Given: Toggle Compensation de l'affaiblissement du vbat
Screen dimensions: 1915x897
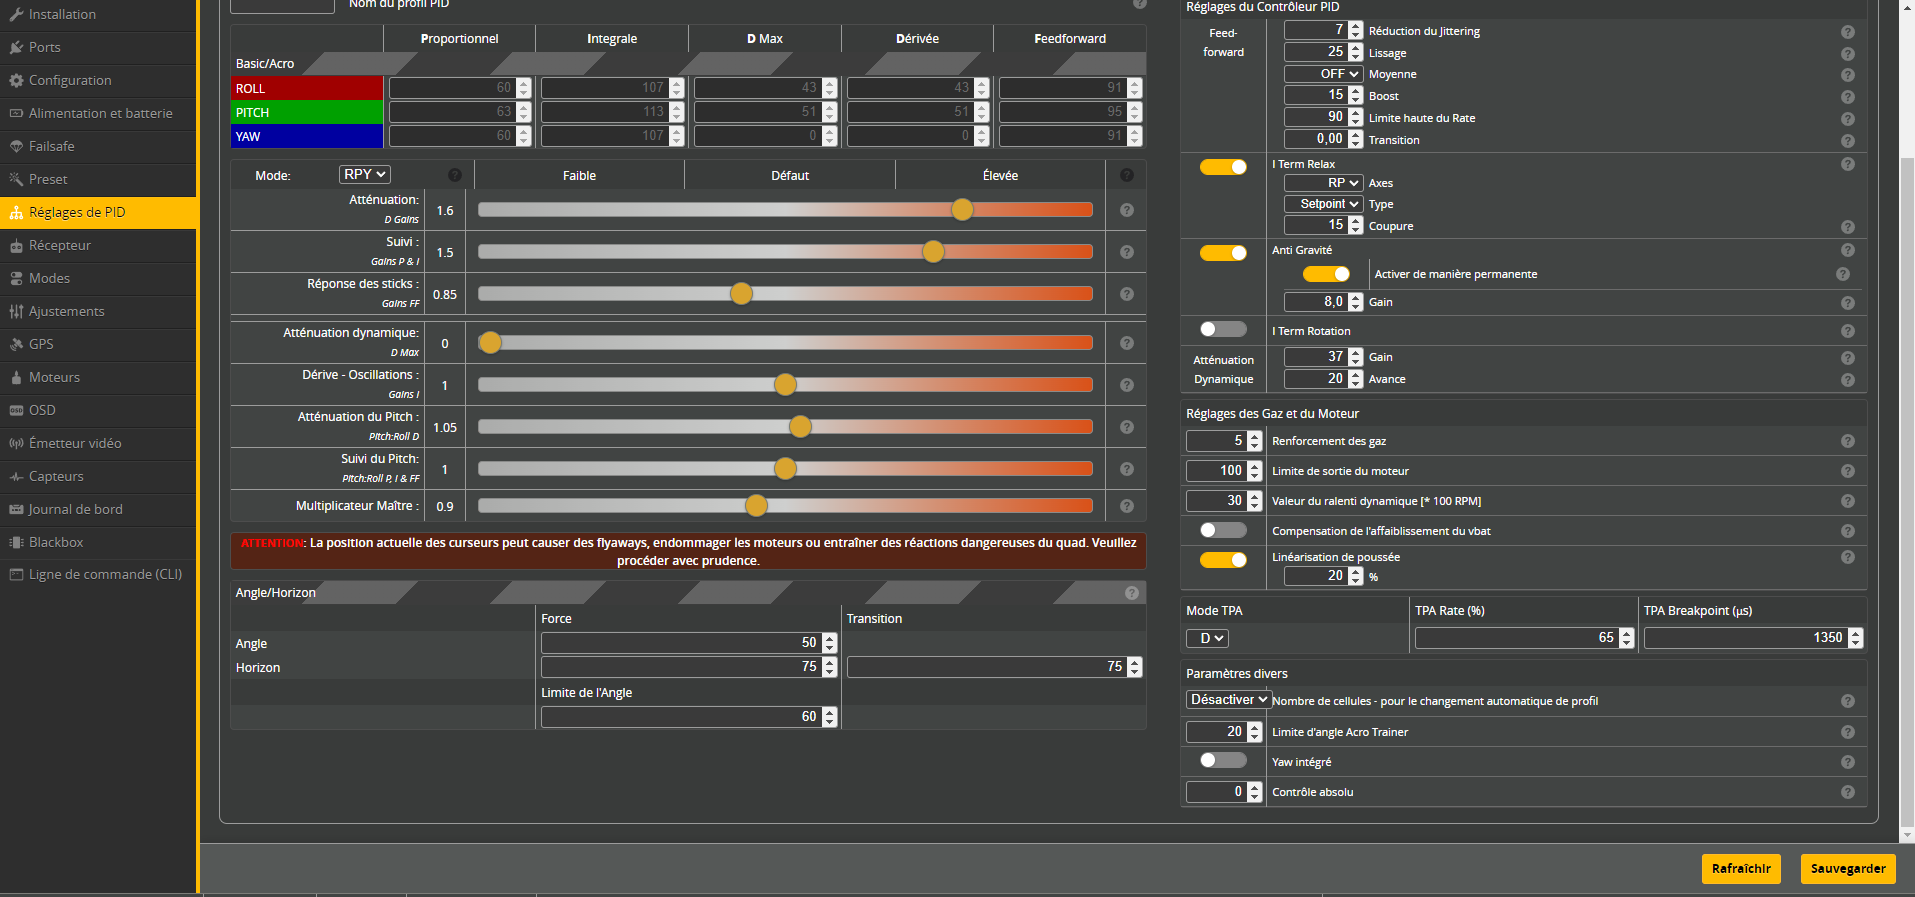Looking at the screenshot, I should (1223, 530).
